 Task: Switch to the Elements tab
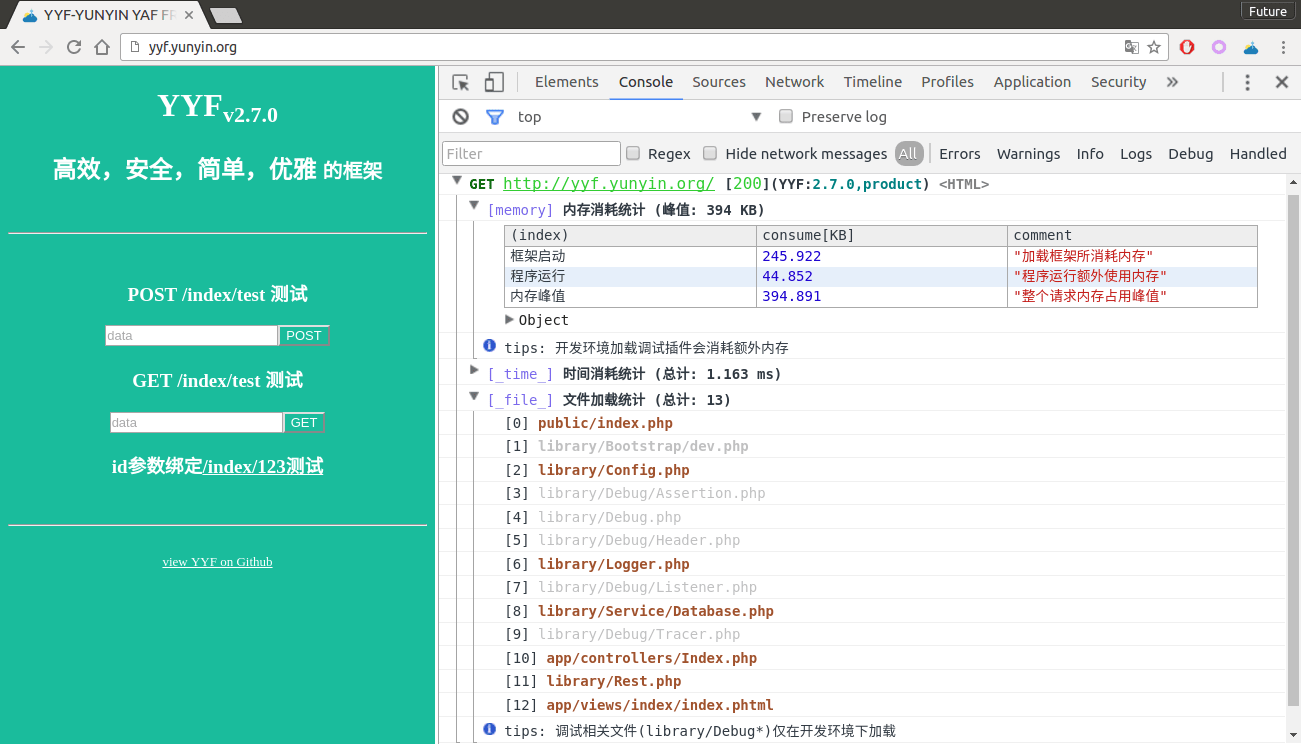566,82
